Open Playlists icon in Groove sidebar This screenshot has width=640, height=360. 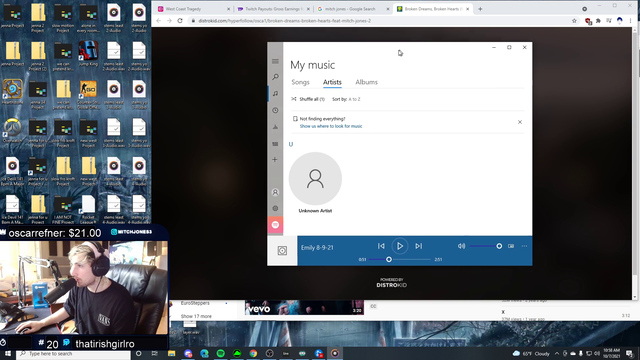tap(275, 144)
